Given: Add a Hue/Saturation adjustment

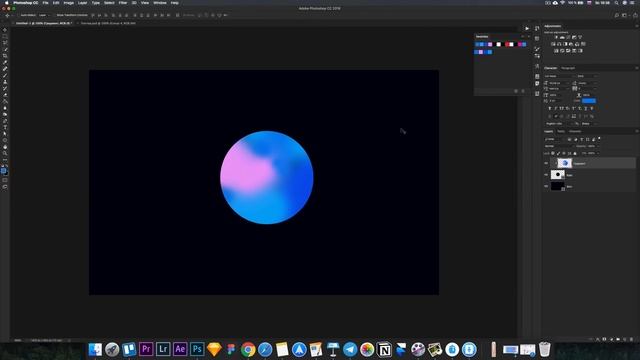Looking at the screenshot, I should 553,44.
